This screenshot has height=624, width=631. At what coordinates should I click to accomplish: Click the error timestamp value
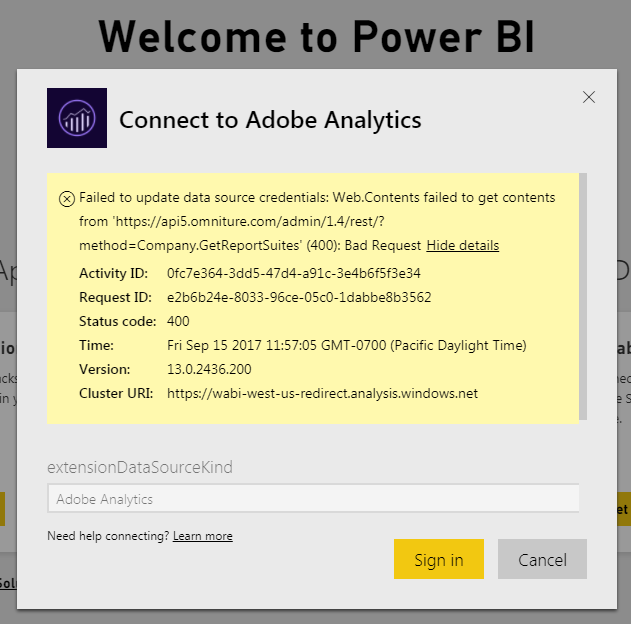coord(346,345)
